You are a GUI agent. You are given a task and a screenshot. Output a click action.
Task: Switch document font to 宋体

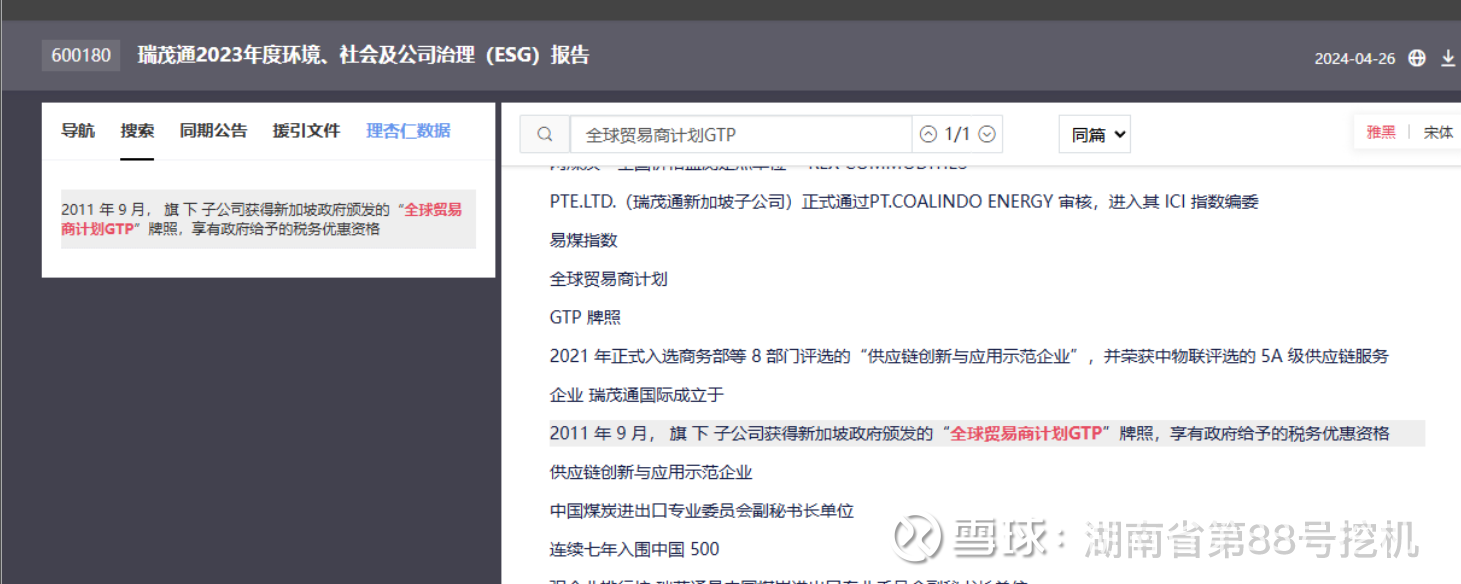tap(1438, 132)
